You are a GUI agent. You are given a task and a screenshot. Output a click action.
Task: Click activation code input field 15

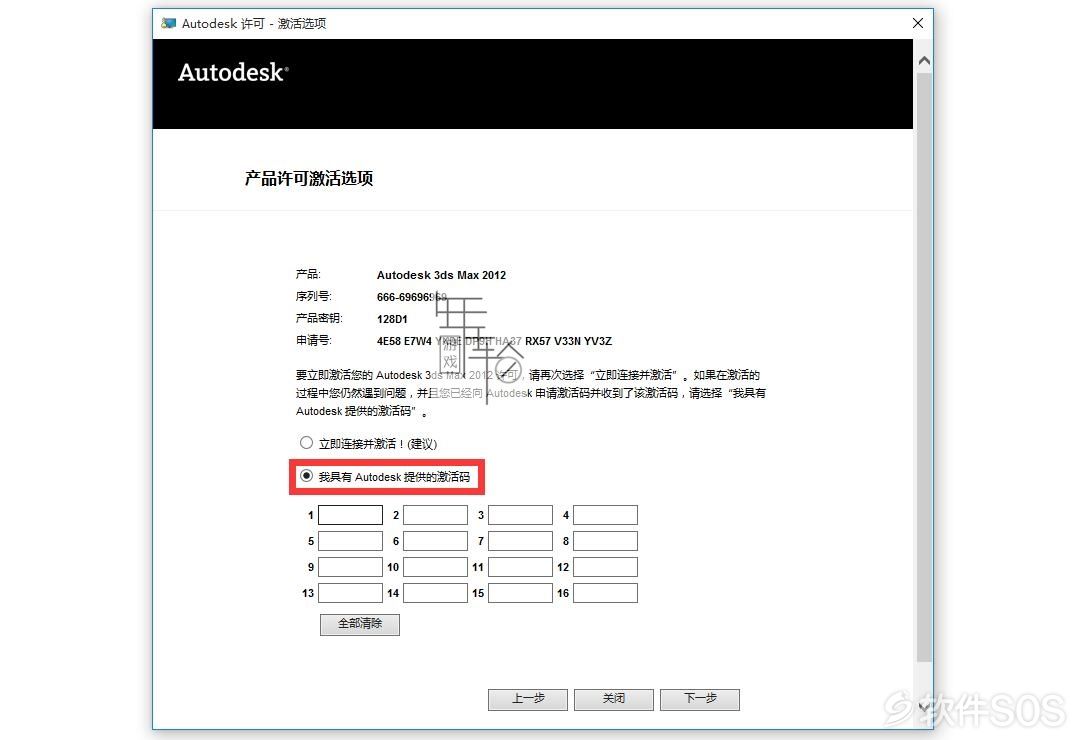(x=520, y=593)
